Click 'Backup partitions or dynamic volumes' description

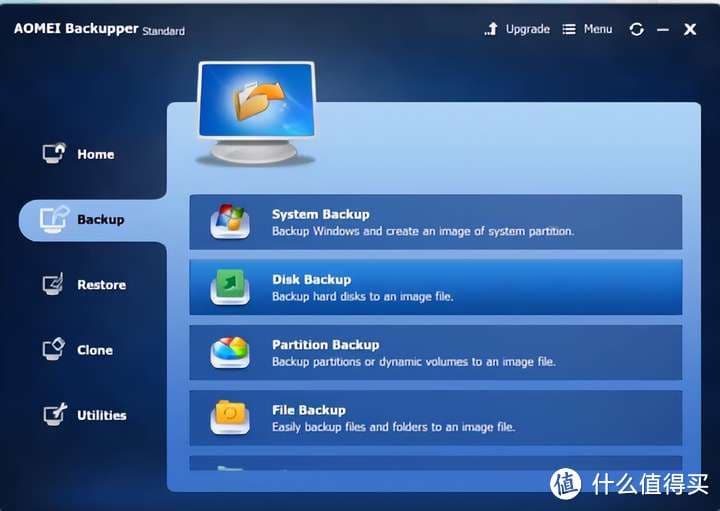pos(414,362)
